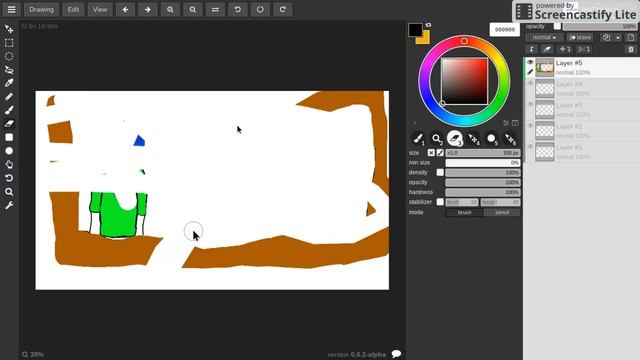Select preset slot 6
Image resolution: width=640 pixels, height=360 pixels.
(510, 139)
